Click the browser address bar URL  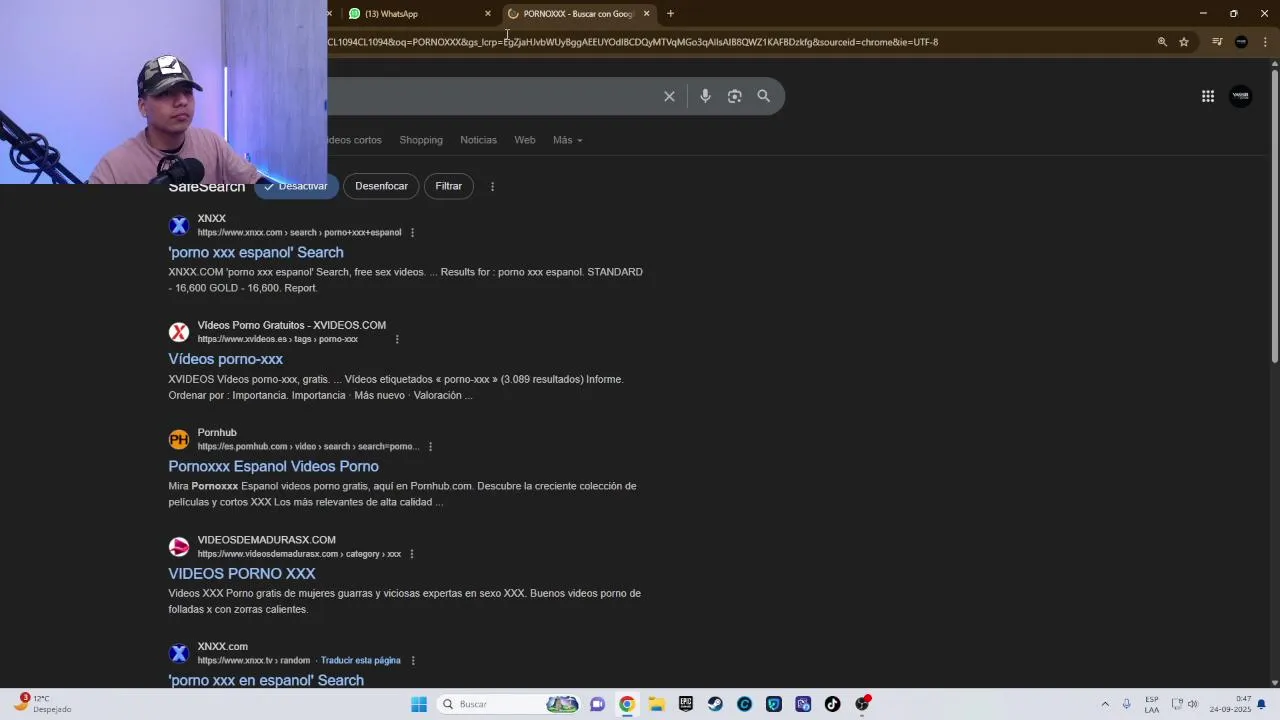click(632, 42)
